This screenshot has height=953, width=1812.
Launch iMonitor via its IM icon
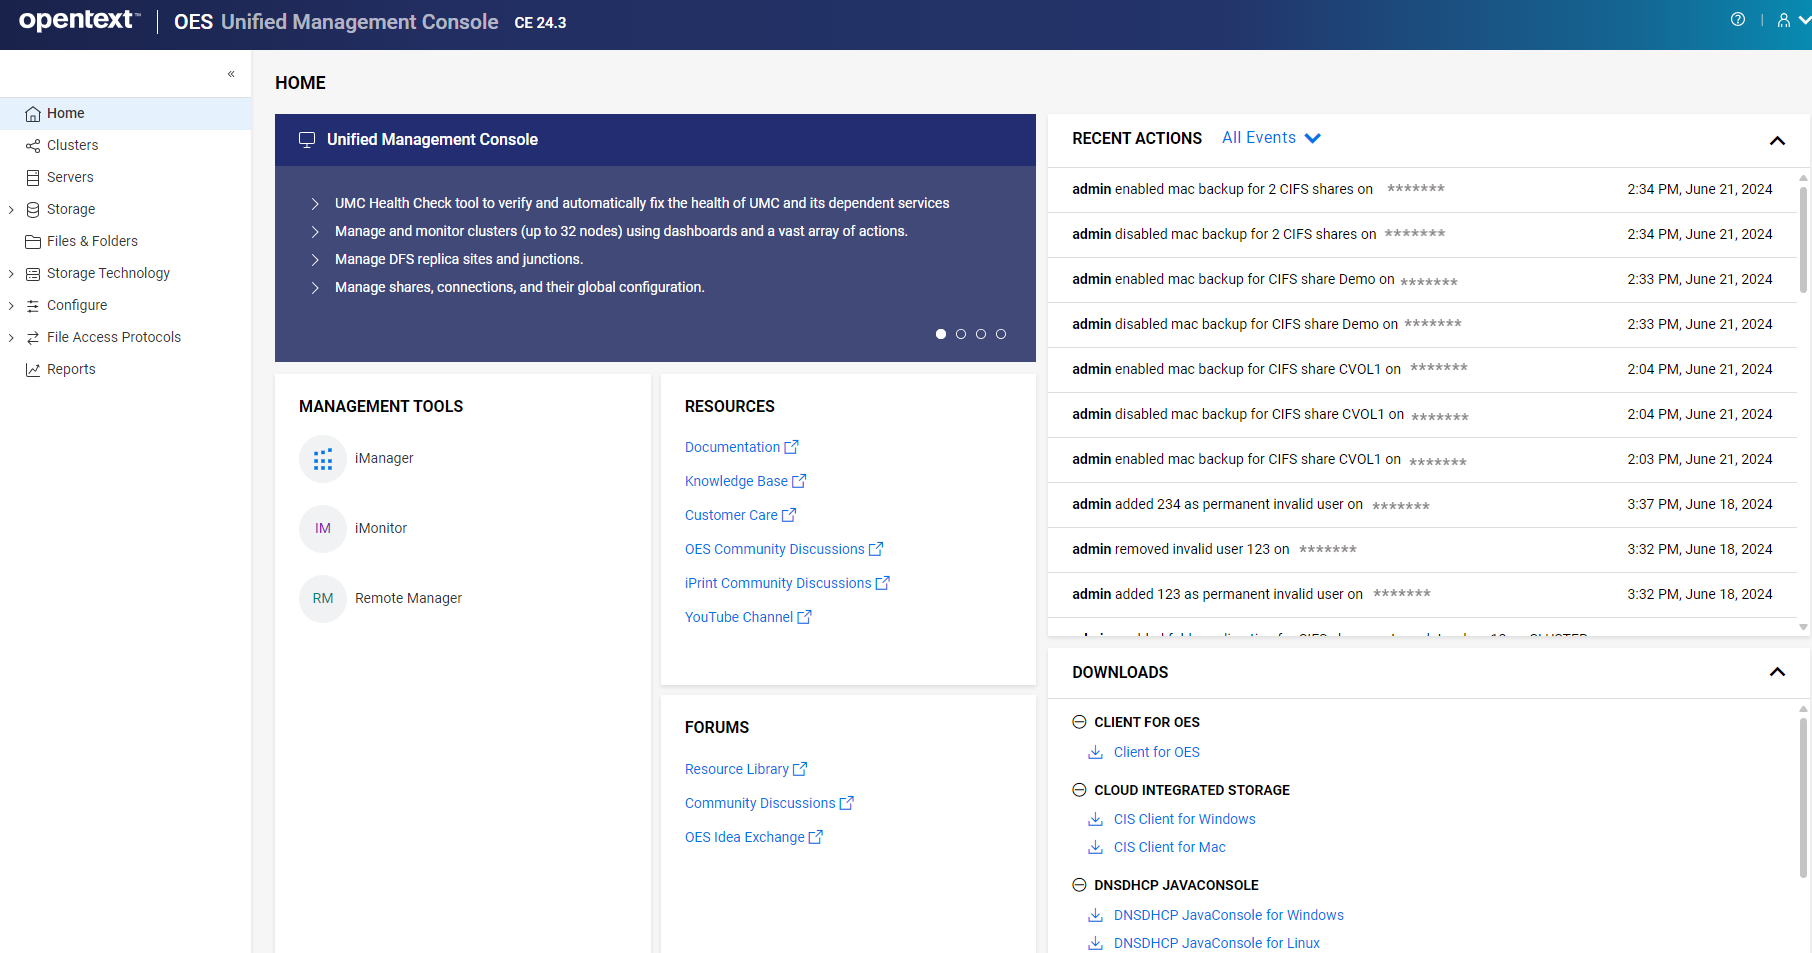(x=322, y=529)
